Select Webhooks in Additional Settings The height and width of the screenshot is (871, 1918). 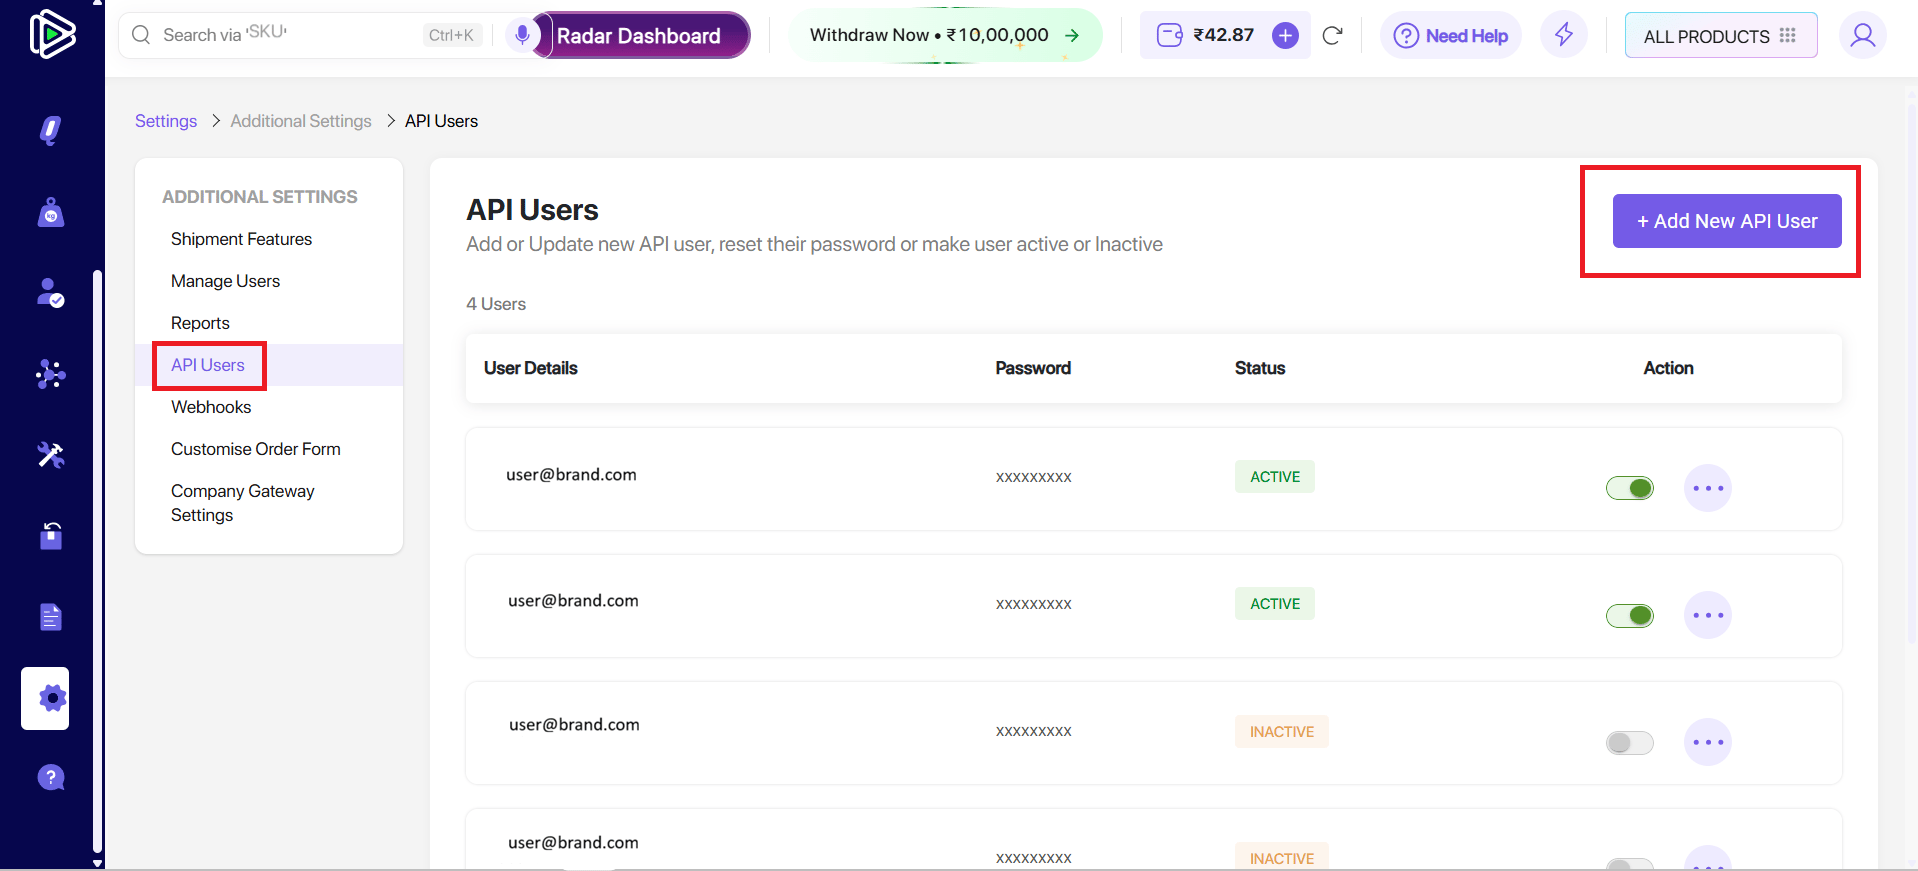coord(211,407)
